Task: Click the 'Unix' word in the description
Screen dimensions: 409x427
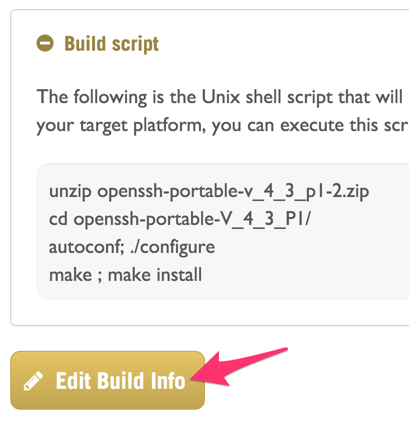Action: 221,97
